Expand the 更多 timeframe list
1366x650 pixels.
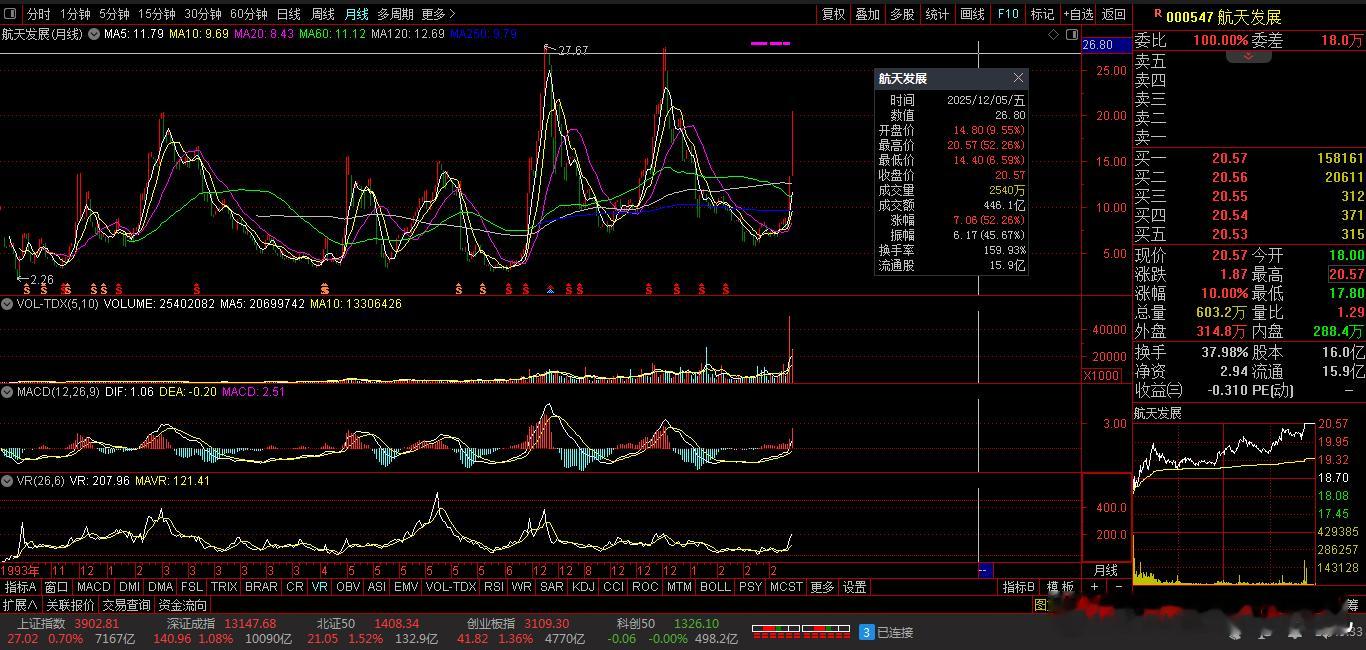tap(438, 14)
